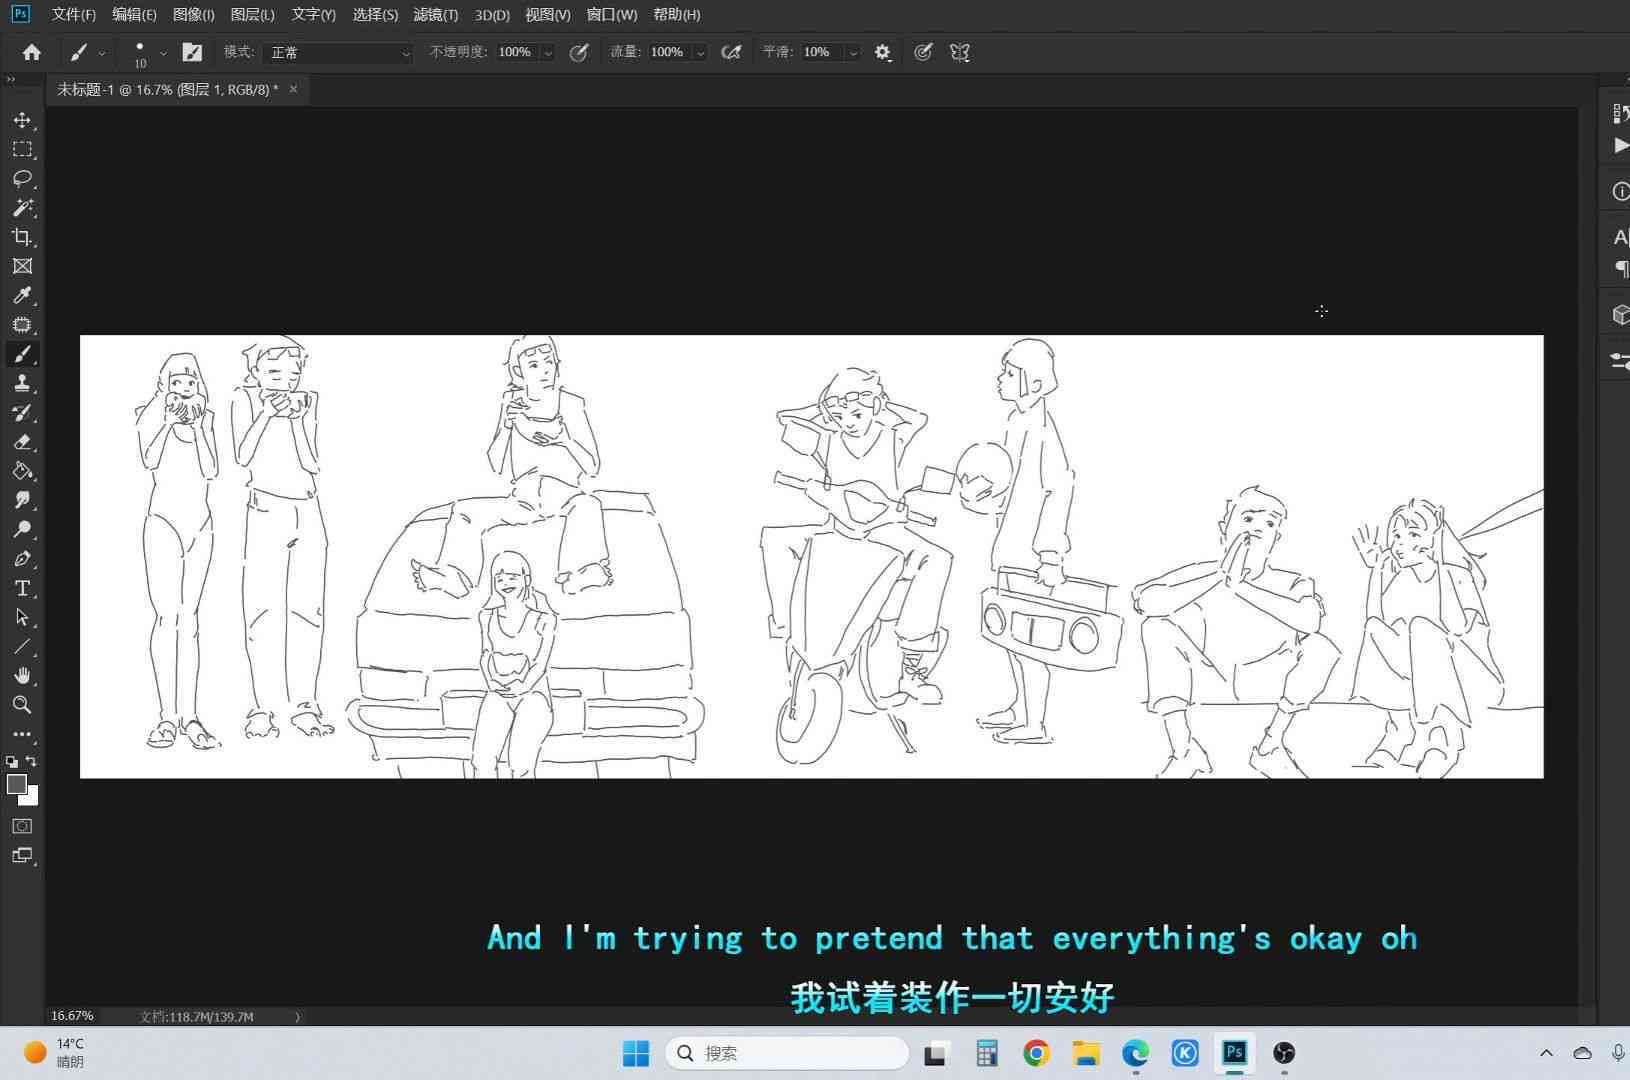1630x1080 pixels.
Task: Select the Eyedropper tool
Action: 22,295
